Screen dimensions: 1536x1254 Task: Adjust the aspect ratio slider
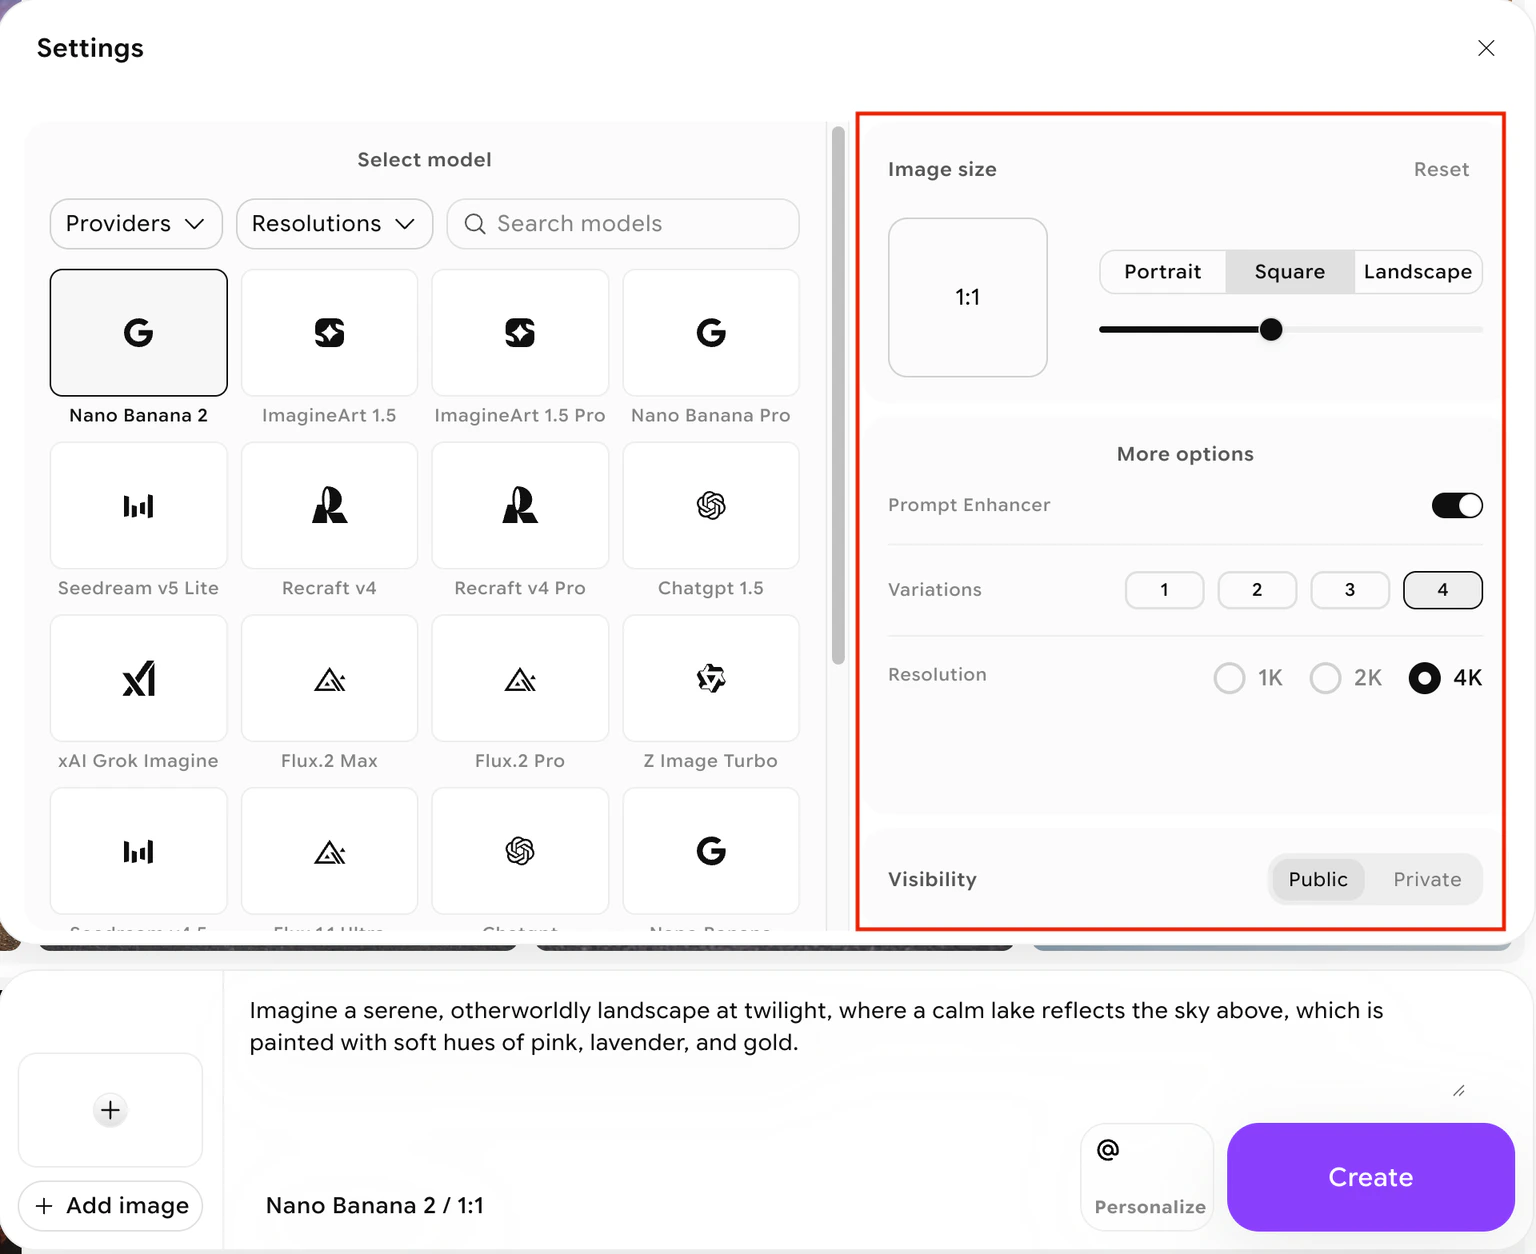click(x=1271, y=329)
